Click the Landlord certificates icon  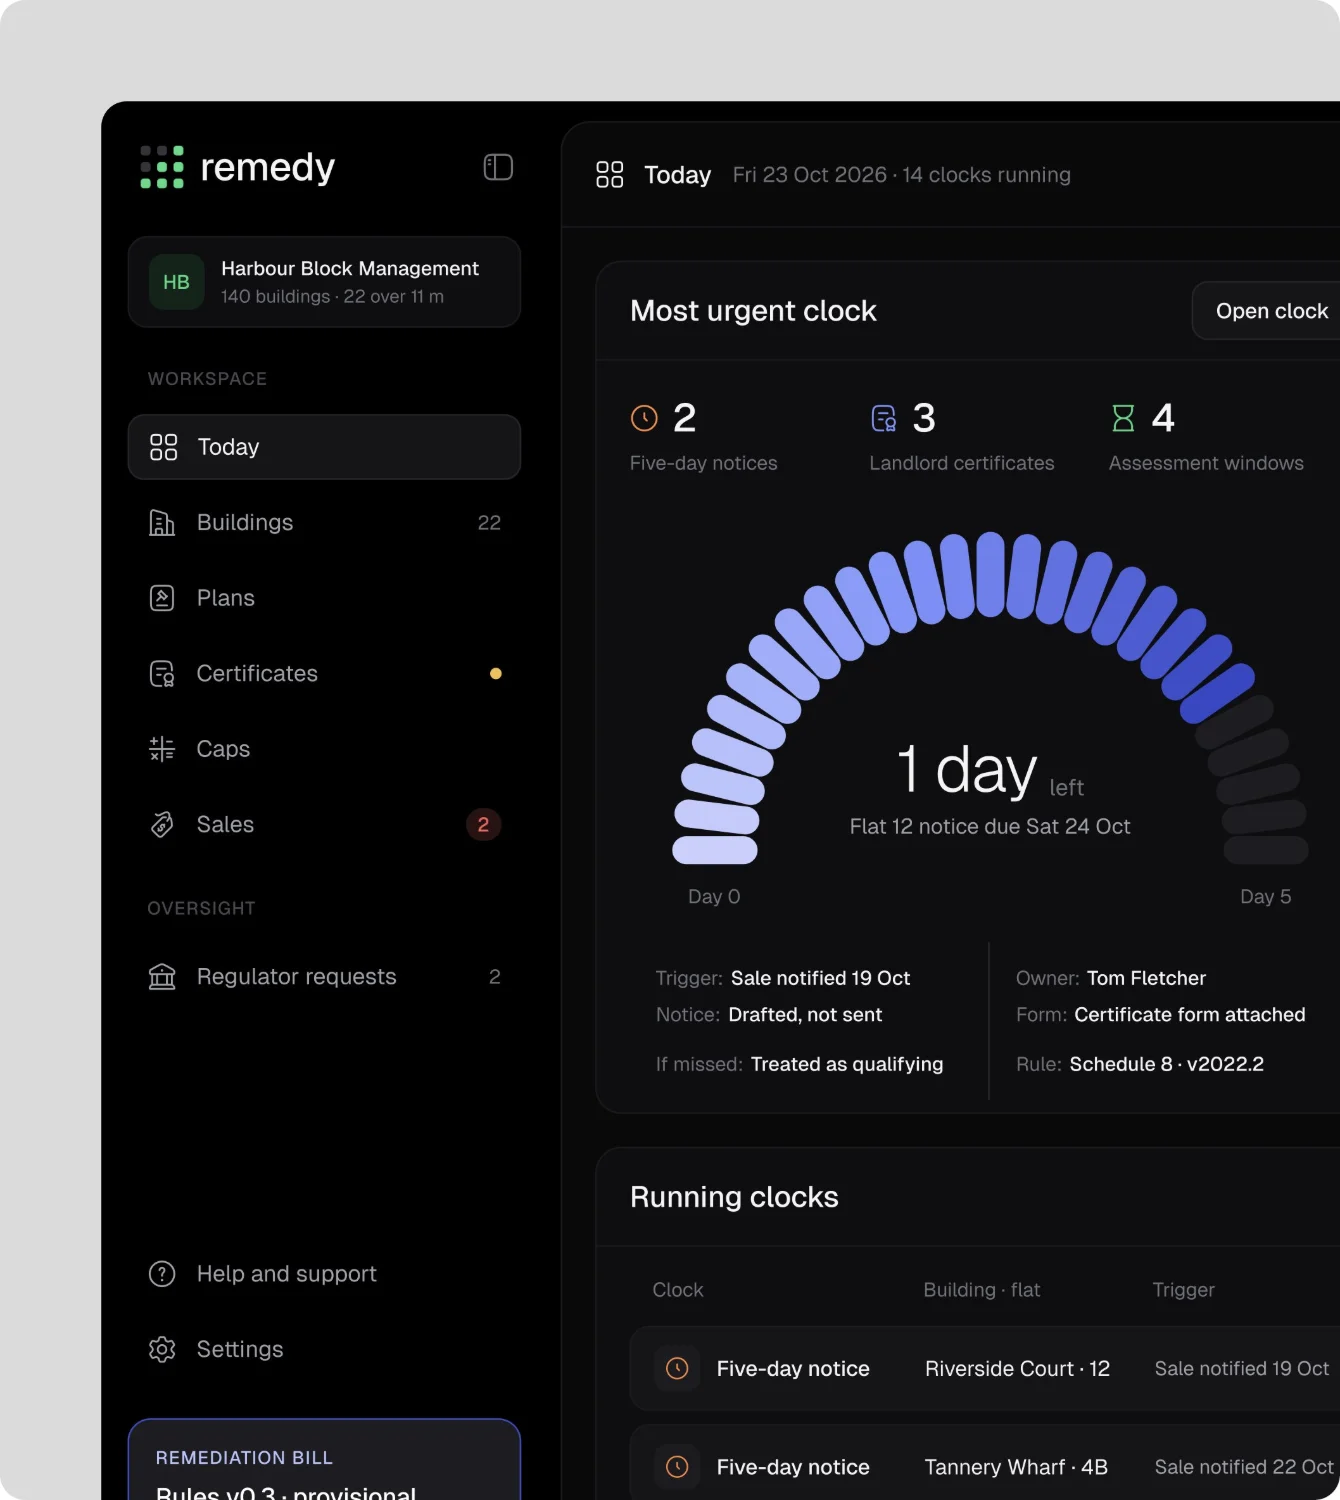[x=884, y=418]
